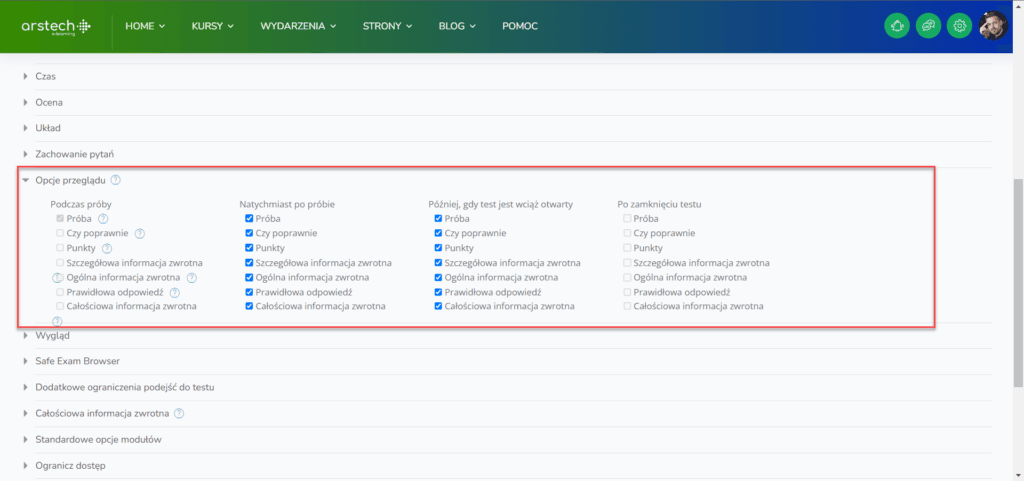
Task: Click Szczegółowa informacja zwrotna checkbox under Podczas próby
Action: pyautogui.click(x=60, y=263)
